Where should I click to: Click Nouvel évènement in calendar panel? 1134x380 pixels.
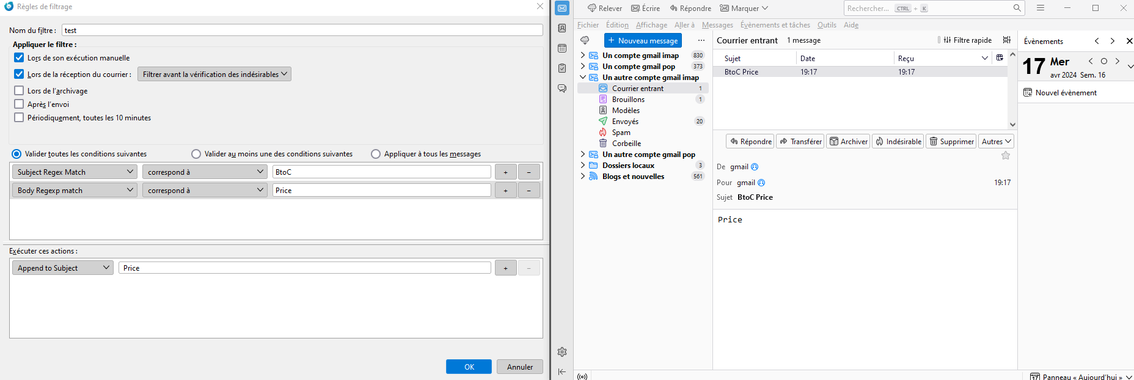tap(1060, 93)
